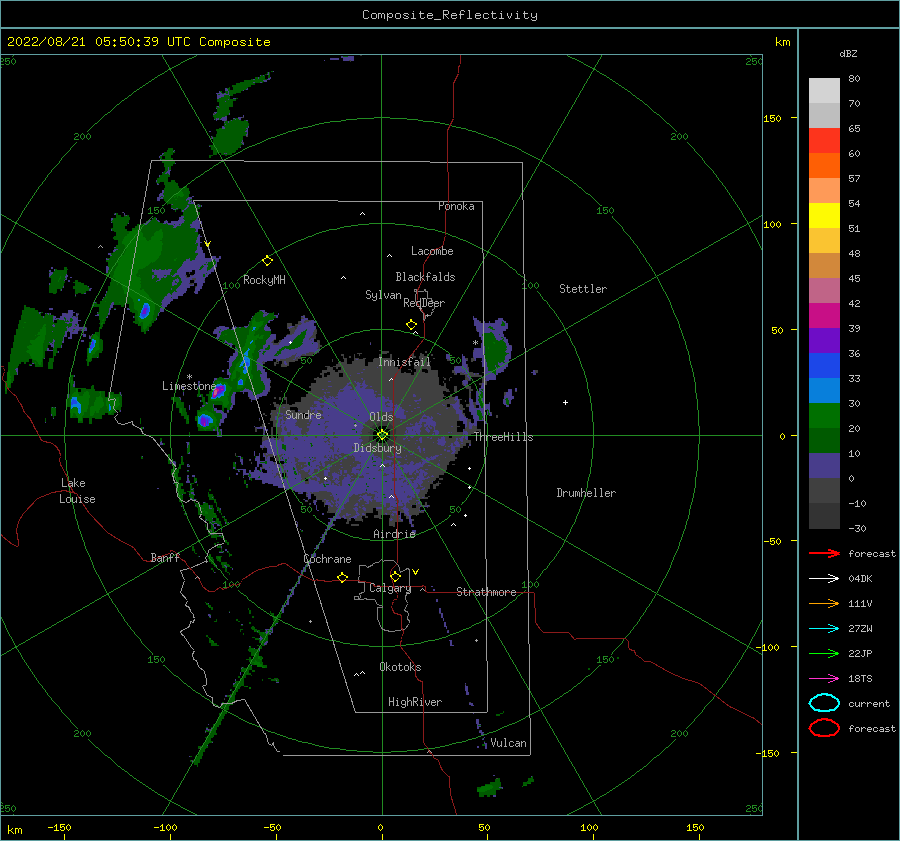Viewport: 900px width, 841px height.
Task: Click the radar site marker at Olds
Action: (382, 435)
